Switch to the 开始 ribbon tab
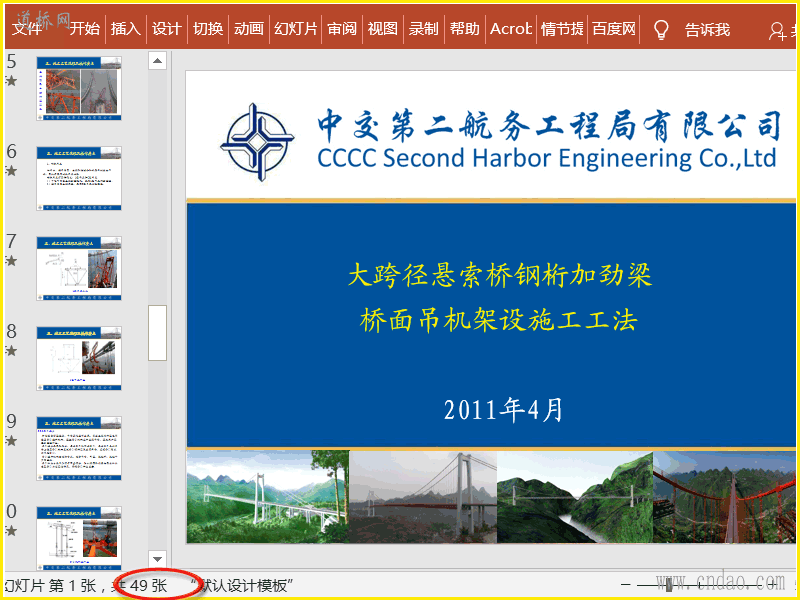This screenshot has height=600, width=800. (85, 29)
